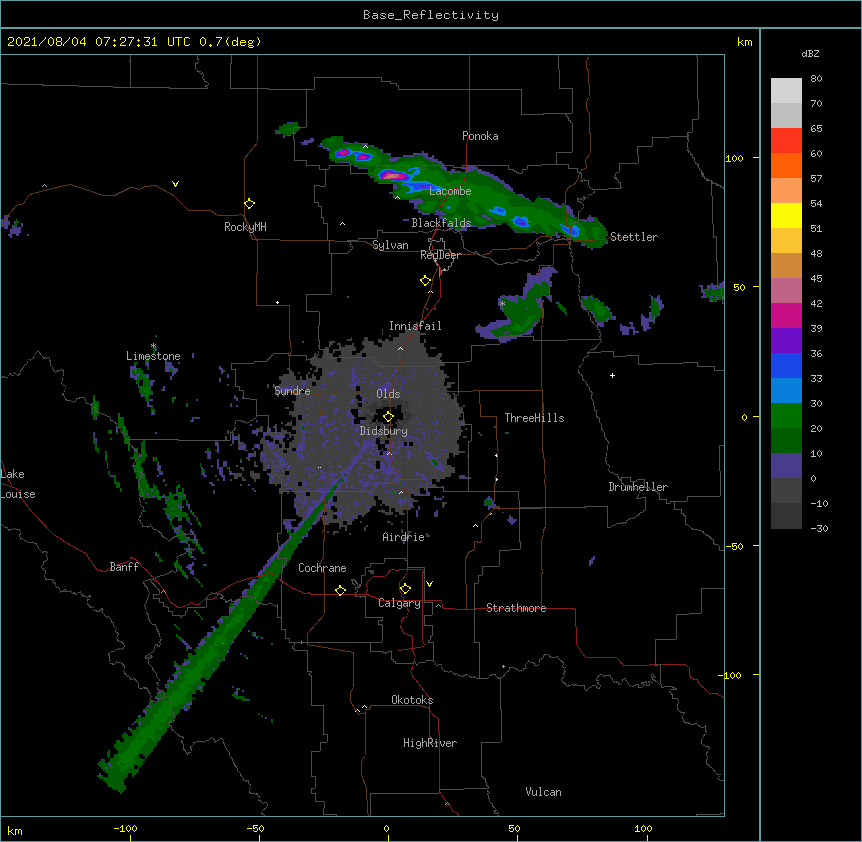The height and width of the screenshot is (842, 862).
Task: Click the yellow diamond marker near RockyMH
Action: coord(249,203)
